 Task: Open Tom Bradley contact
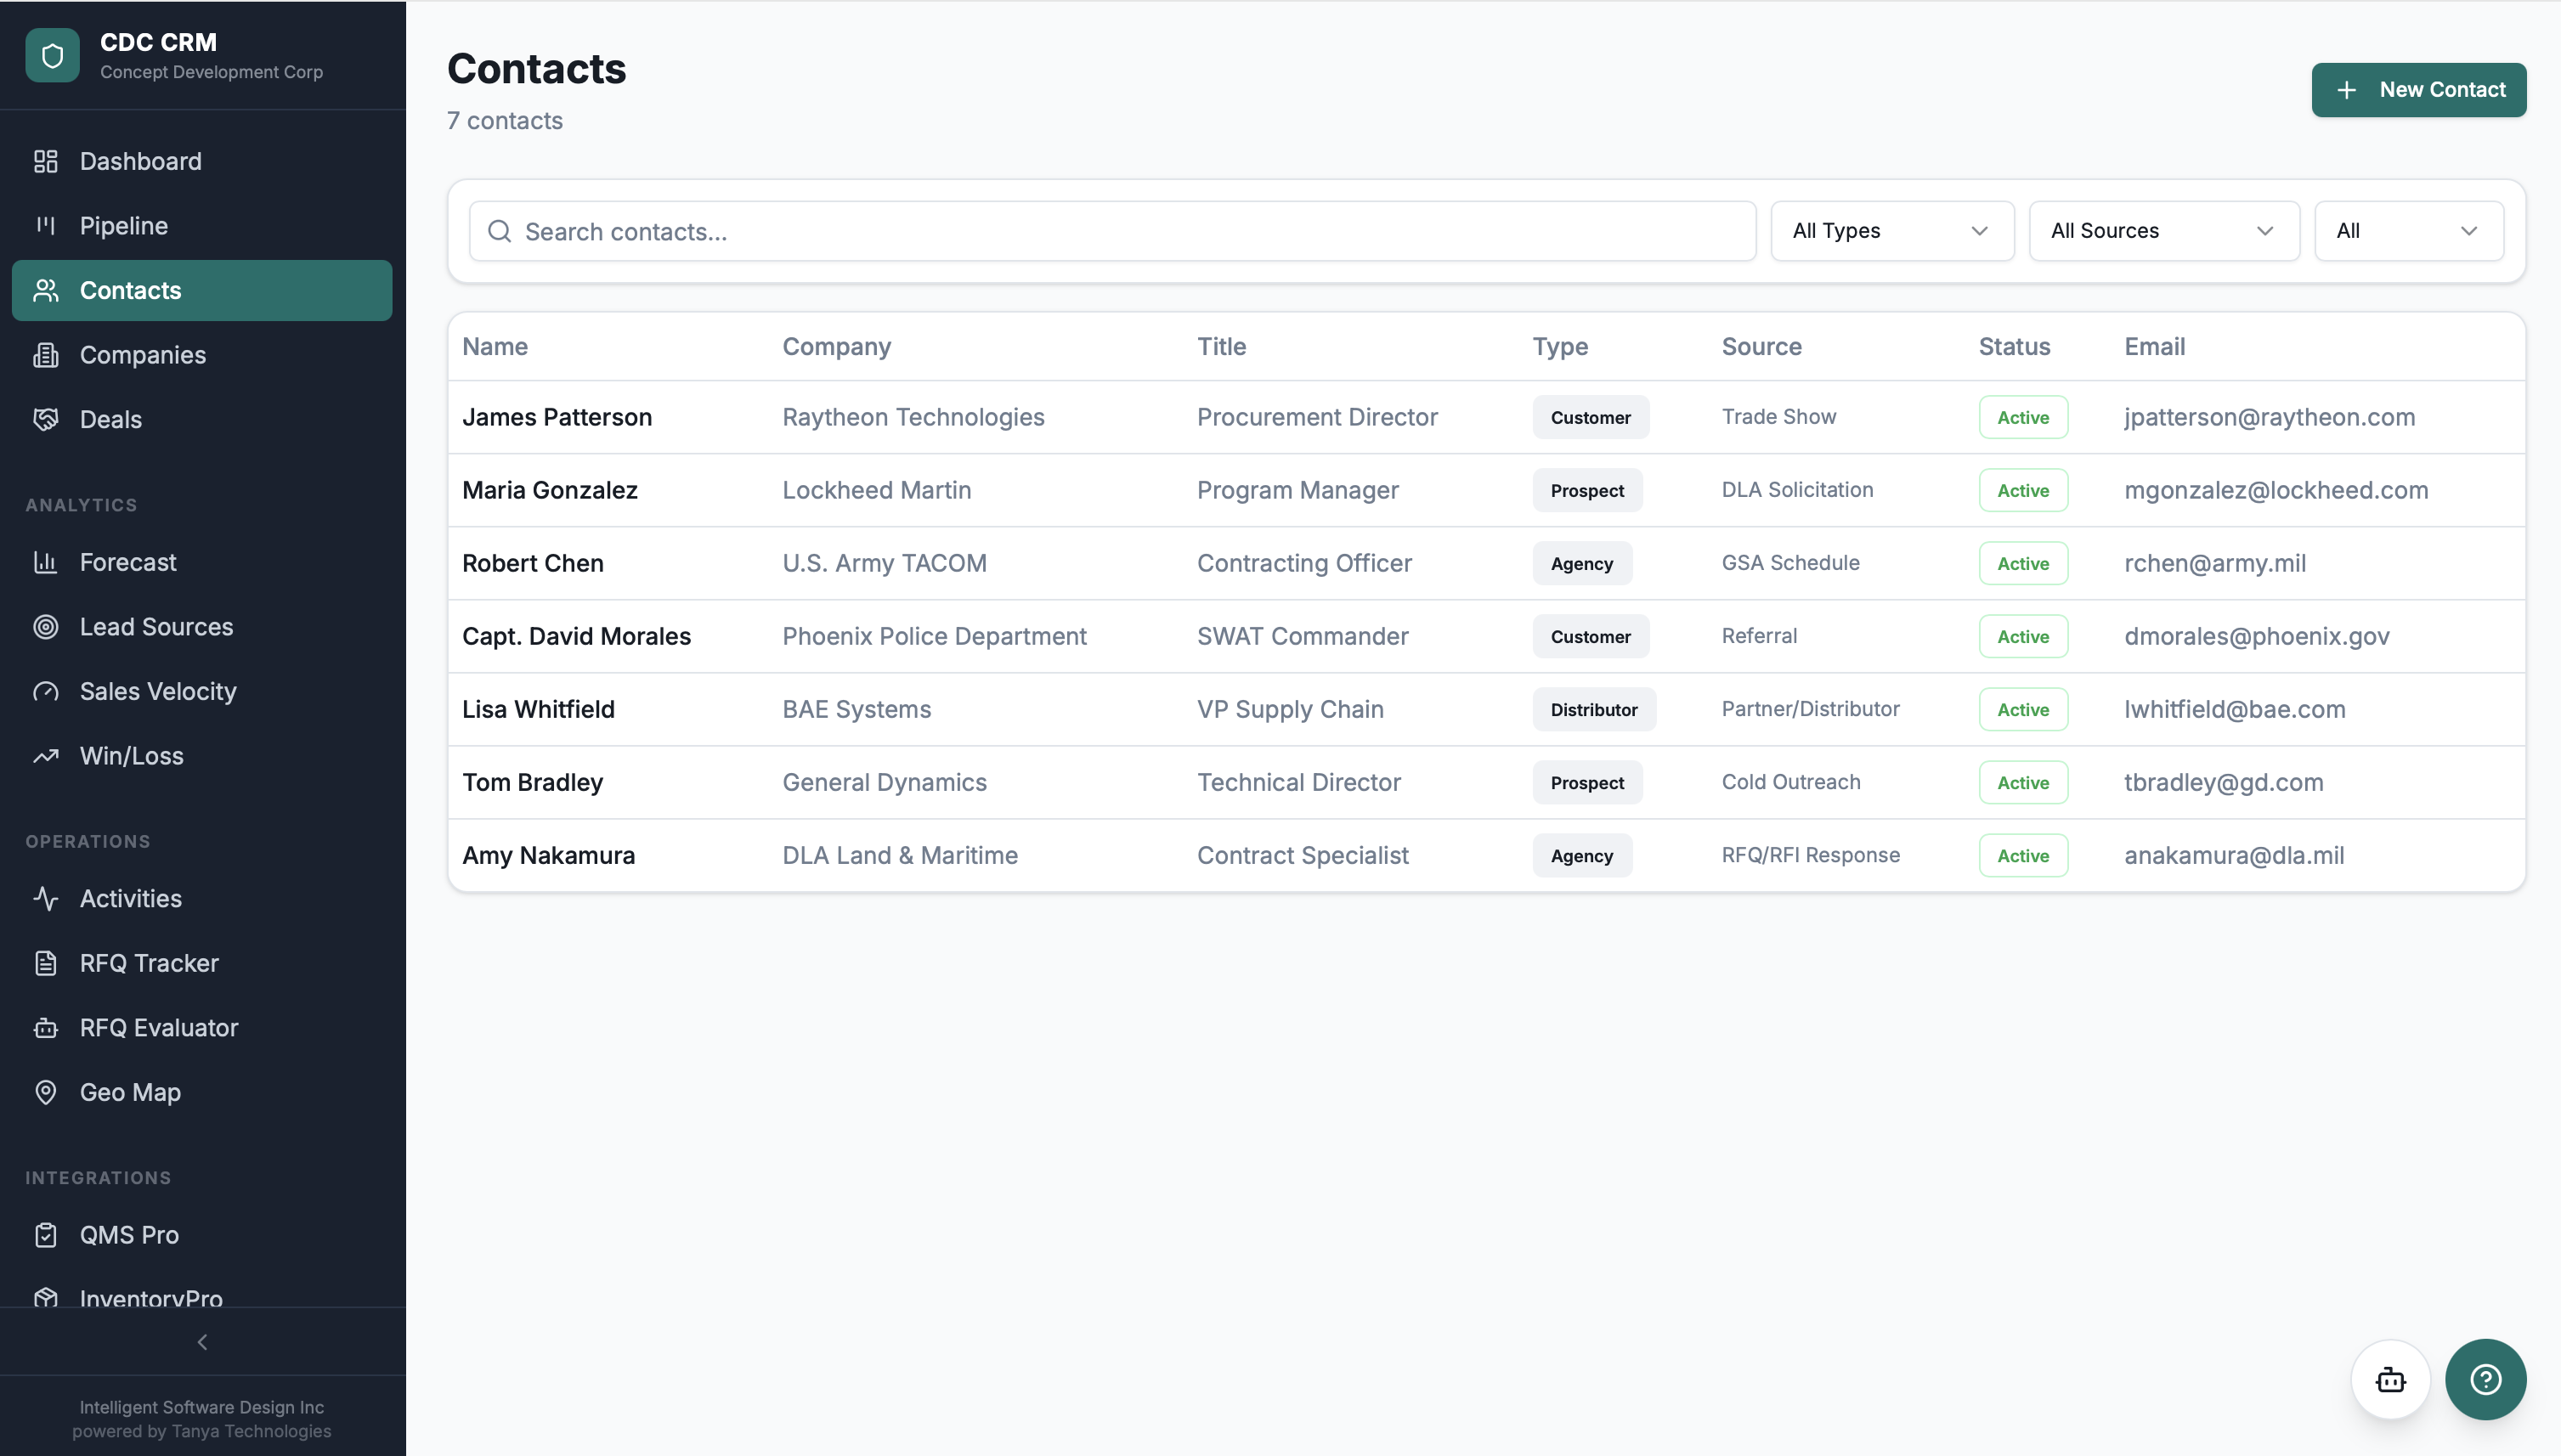coord(532,782)
